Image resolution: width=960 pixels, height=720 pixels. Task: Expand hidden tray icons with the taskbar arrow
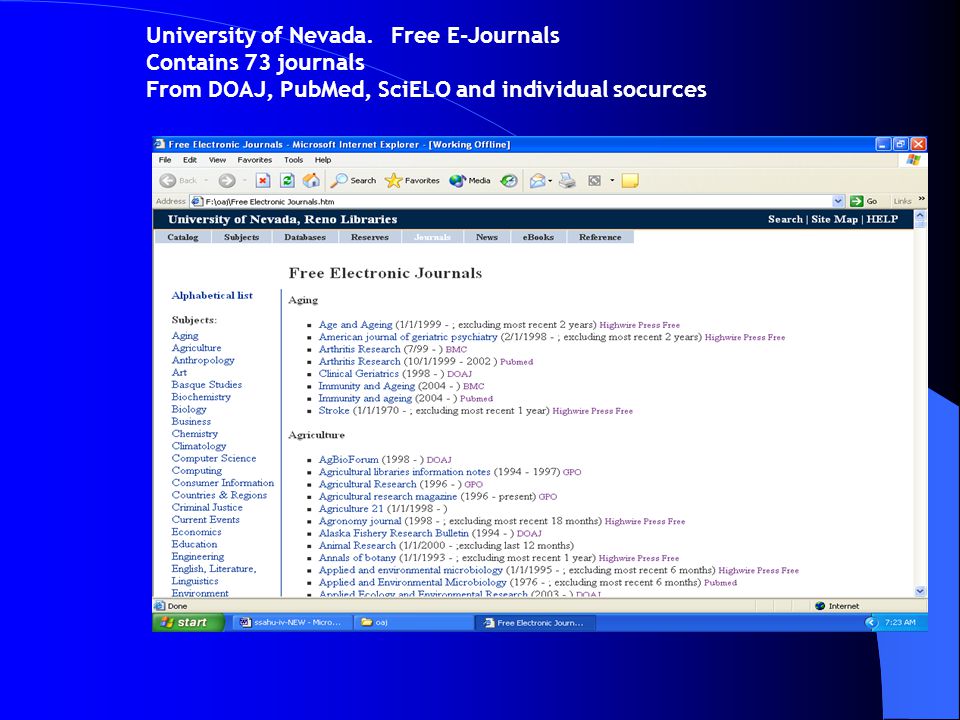[871, 623]
